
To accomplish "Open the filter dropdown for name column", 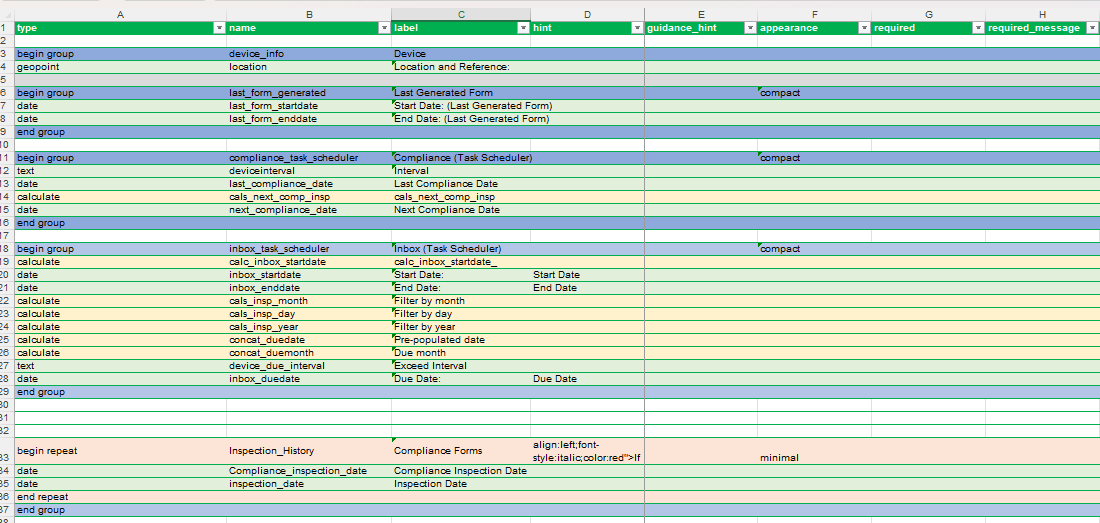I will click(x=384, y=28).
